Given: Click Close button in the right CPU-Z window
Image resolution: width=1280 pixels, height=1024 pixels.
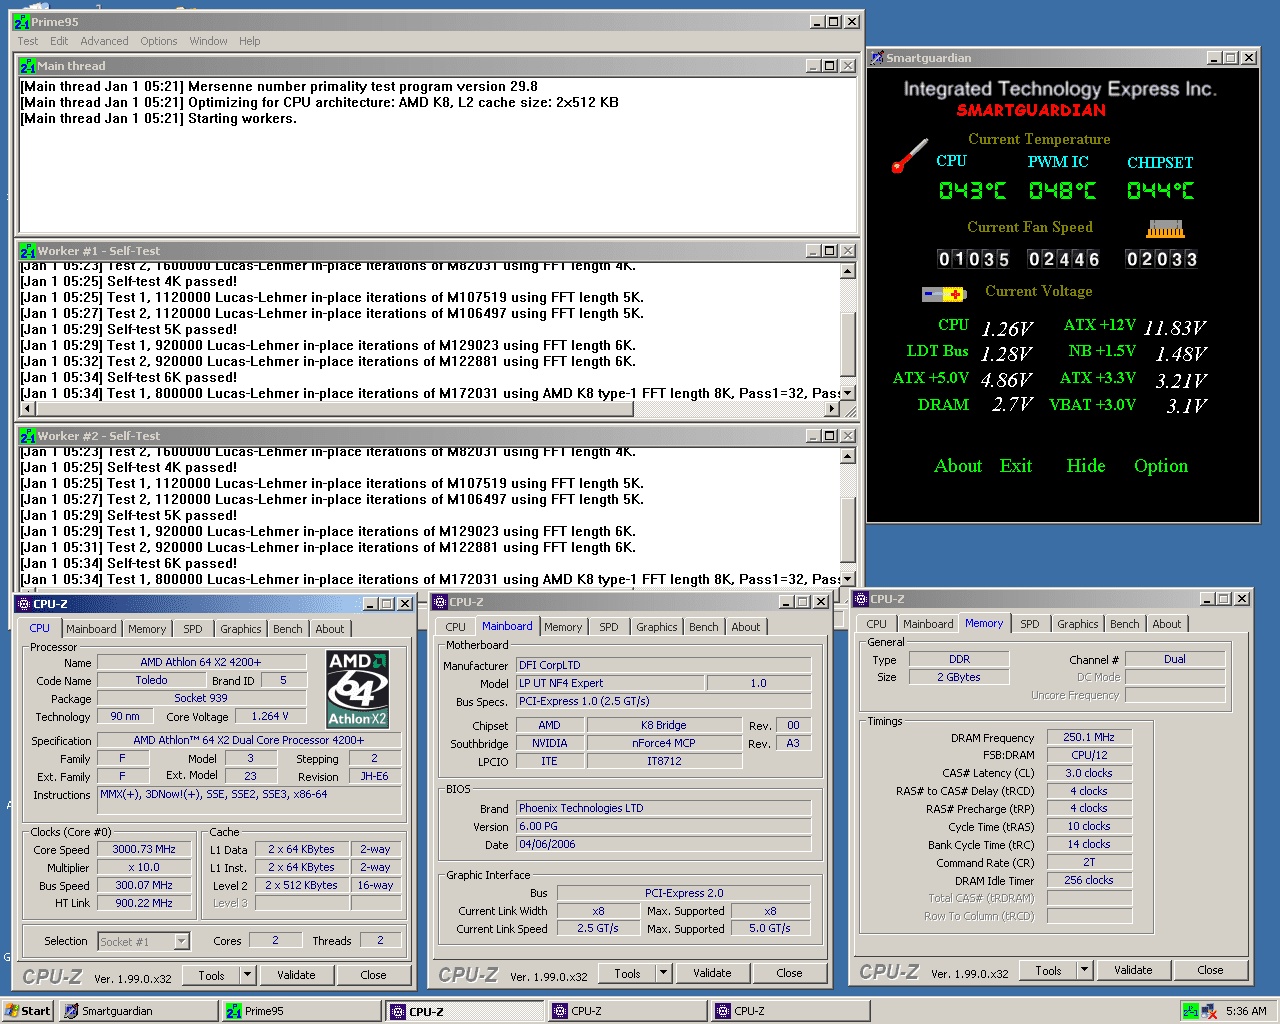Looking at the screenshot, I should 1210,970.
